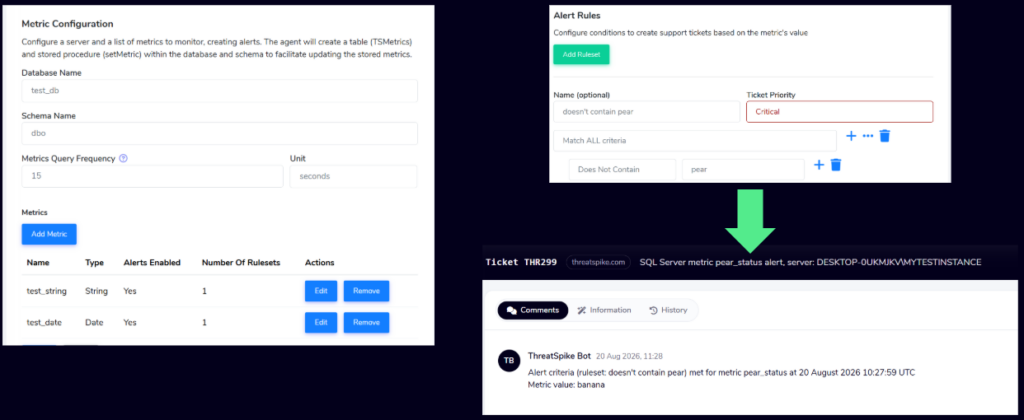1024x420 pixels.
Task: Switch to the History tab
Action: 668,310
